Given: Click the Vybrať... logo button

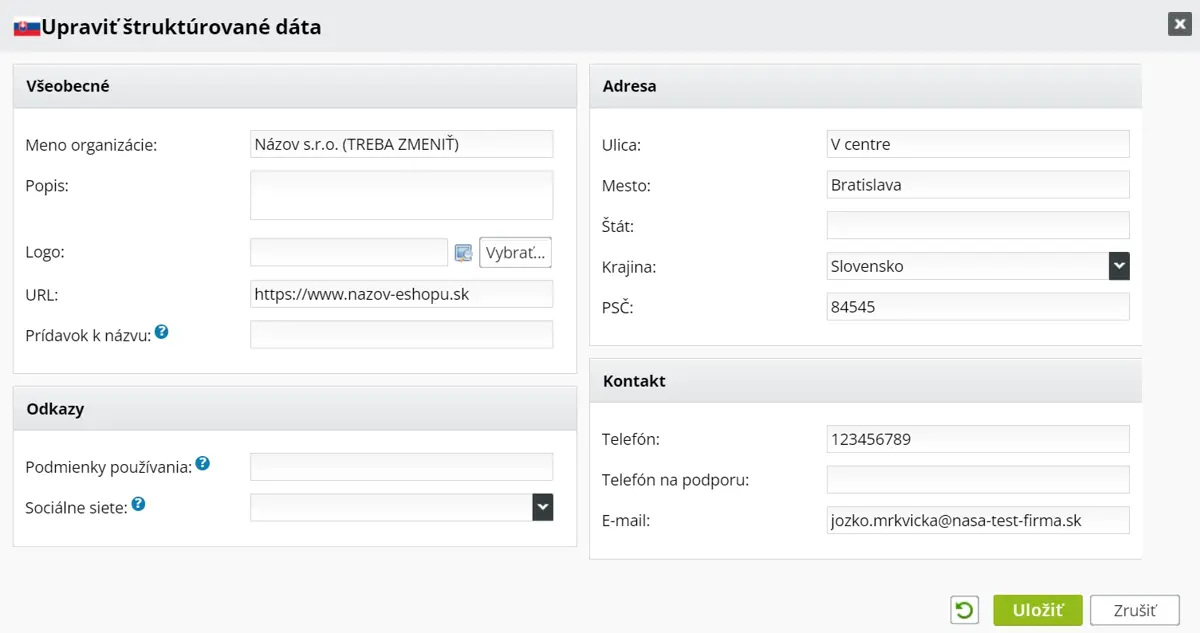Looking at the screenshot, I should pos(516,253).
